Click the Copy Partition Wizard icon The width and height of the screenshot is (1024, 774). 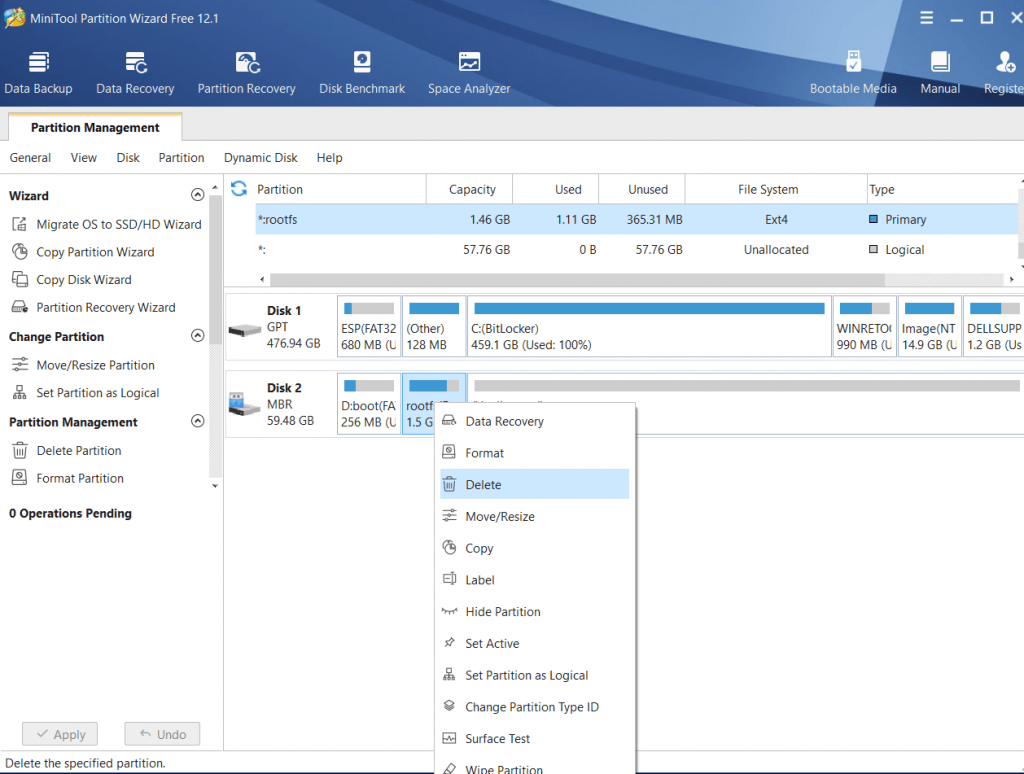20,251
